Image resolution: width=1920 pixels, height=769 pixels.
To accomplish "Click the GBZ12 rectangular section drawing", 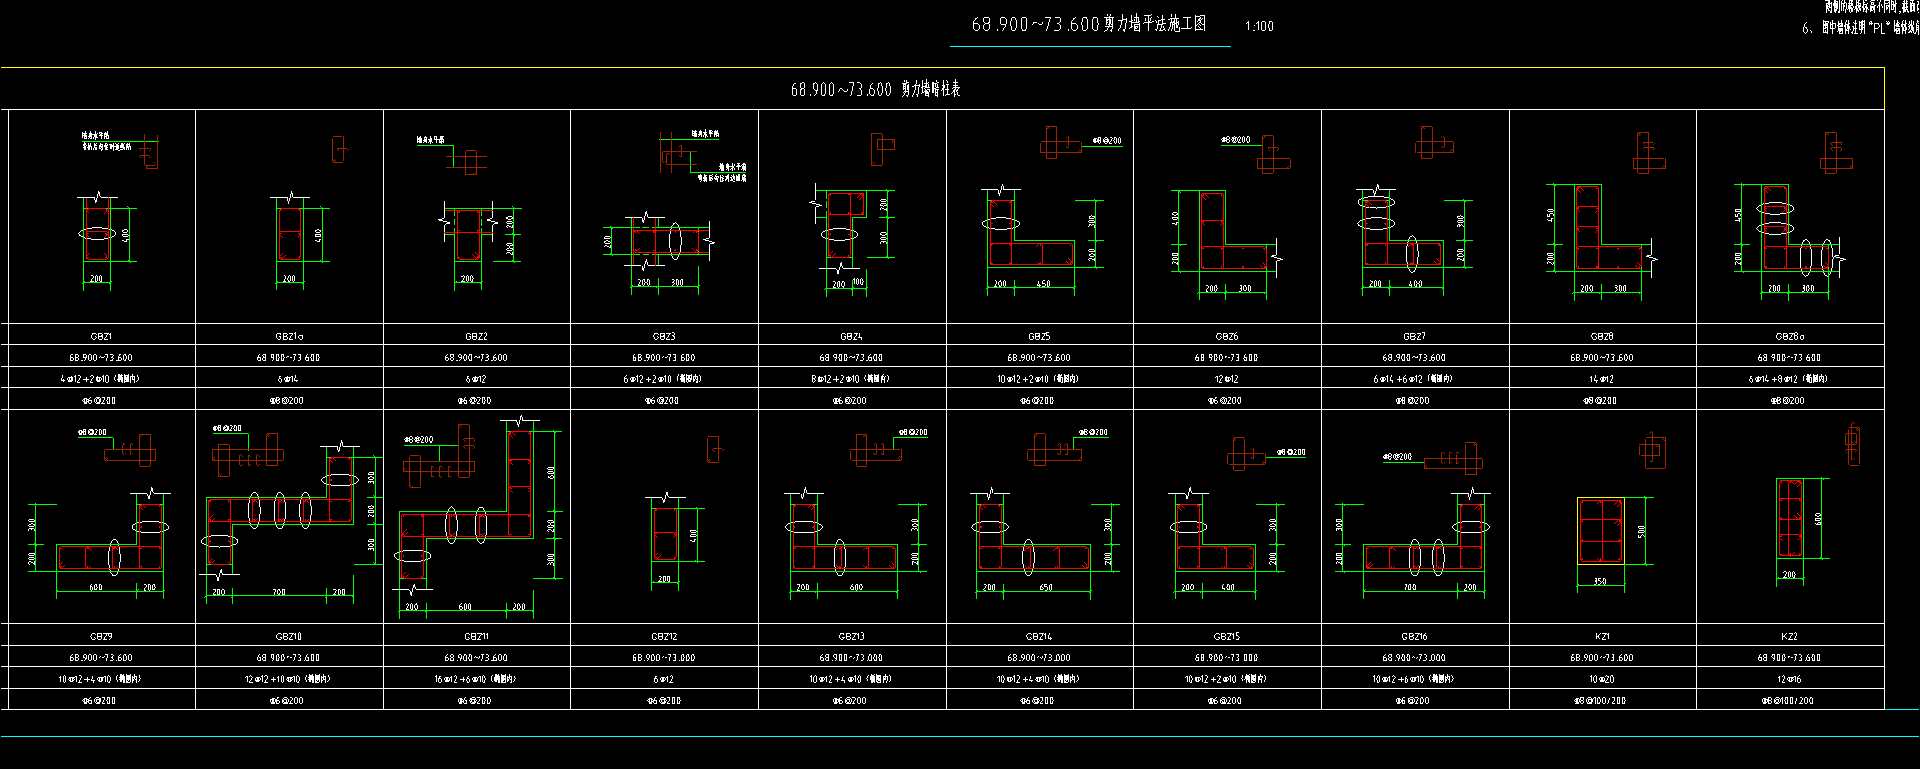I will (665, 535).
